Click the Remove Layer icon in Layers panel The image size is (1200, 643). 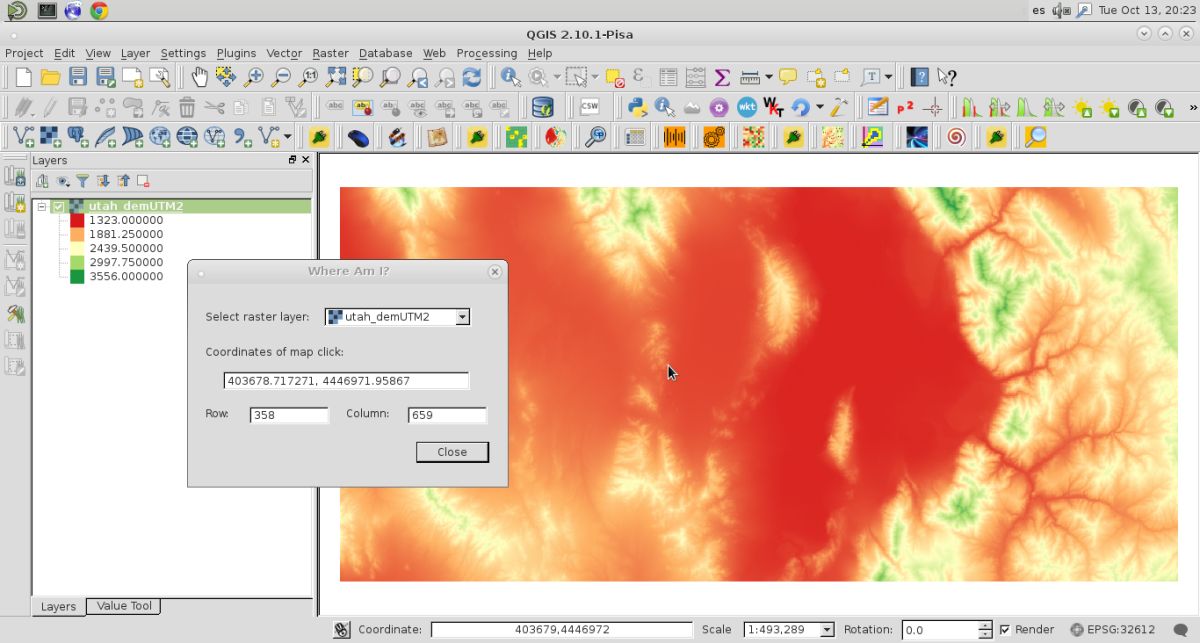pyautogui.click(x=143, y=181)
